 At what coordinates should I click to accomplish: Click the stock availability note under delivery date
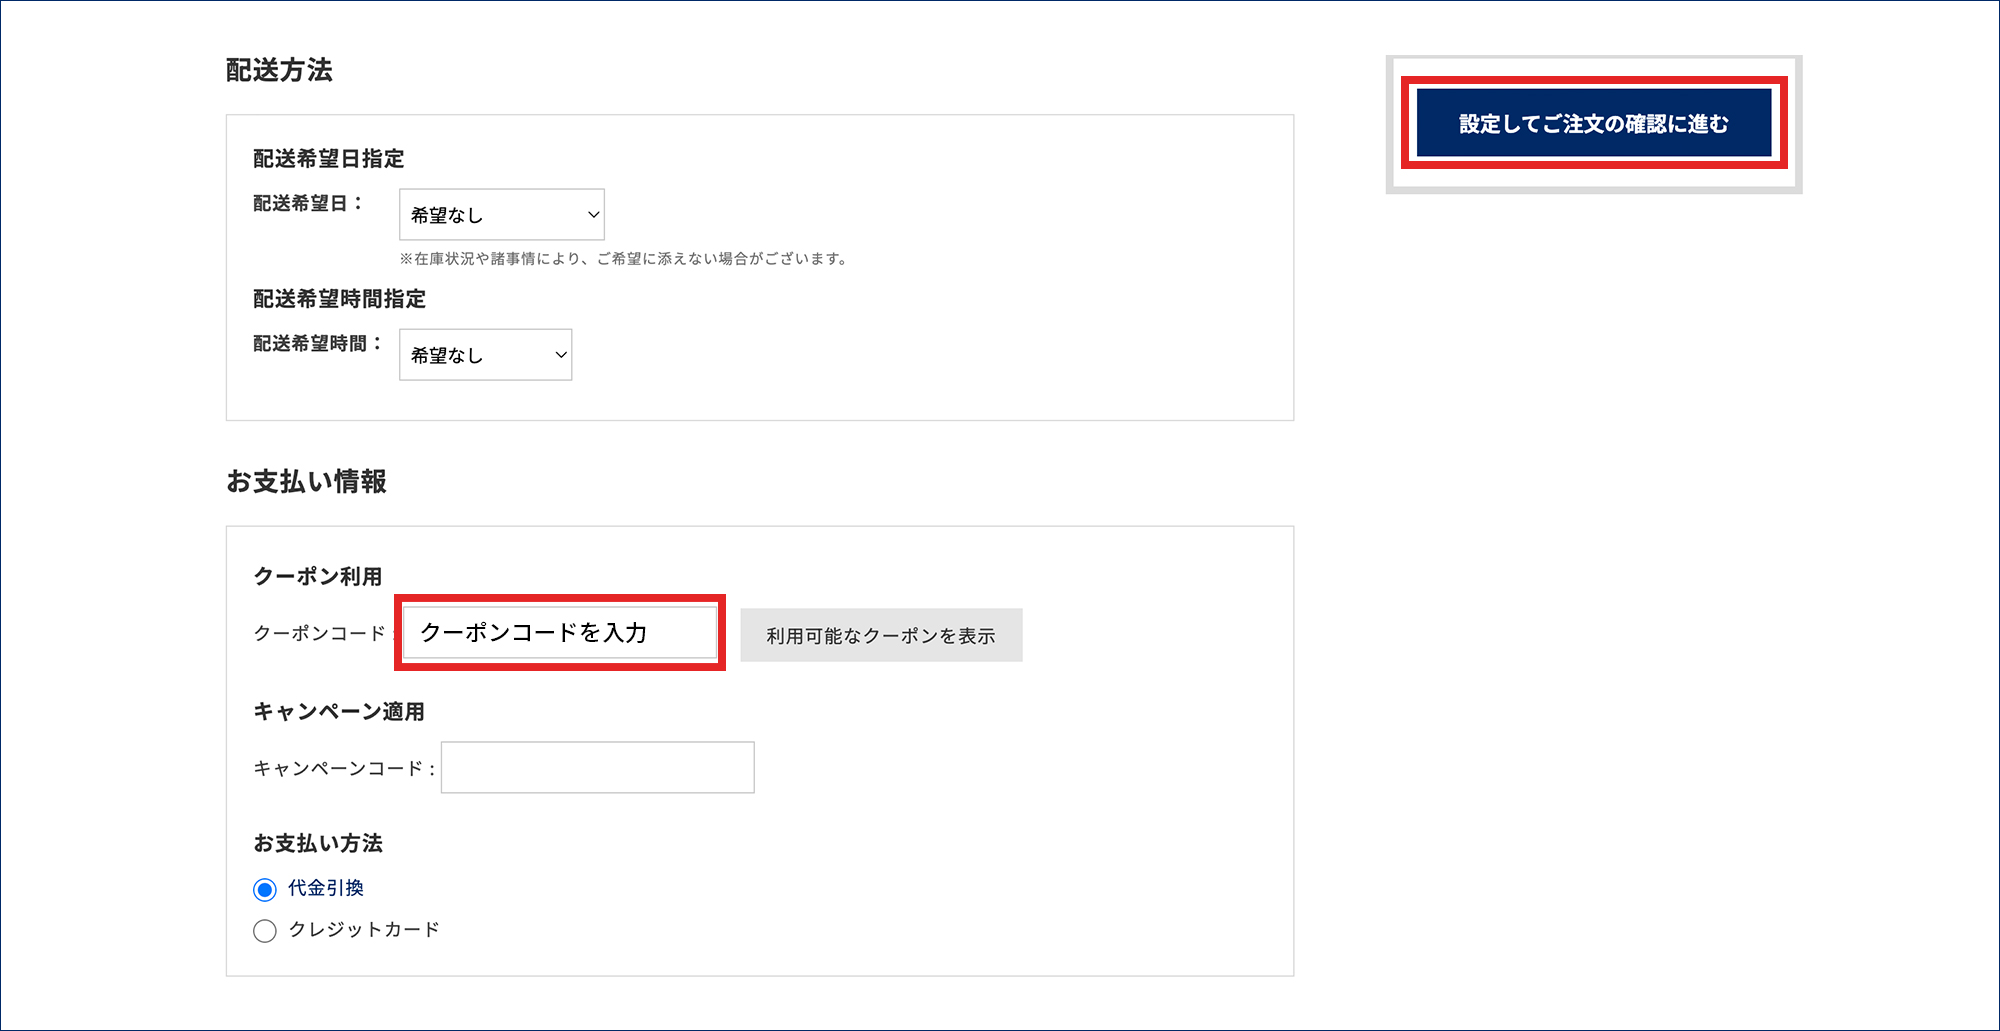pos(624,259)
